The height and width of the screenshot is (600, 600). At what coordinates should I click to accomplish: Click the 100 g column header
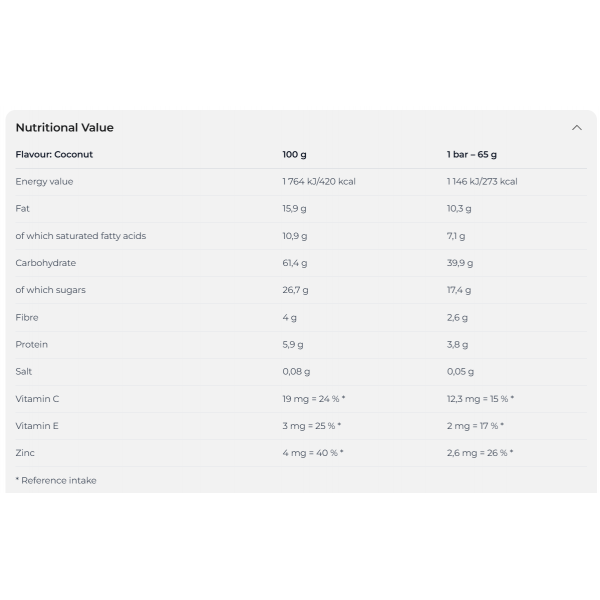point(294,155)
